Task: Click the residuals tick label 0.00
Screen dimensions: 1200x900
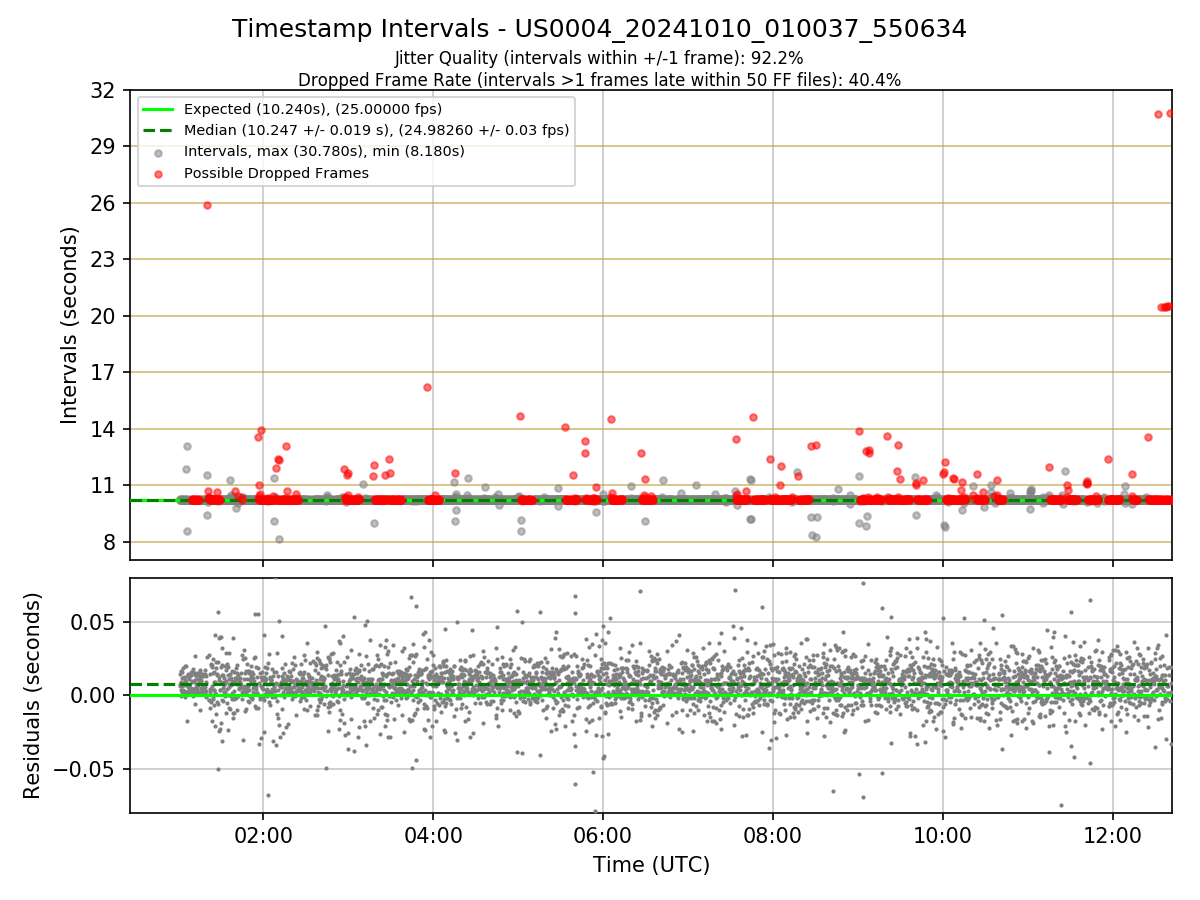Action: (x=95, y=695)
